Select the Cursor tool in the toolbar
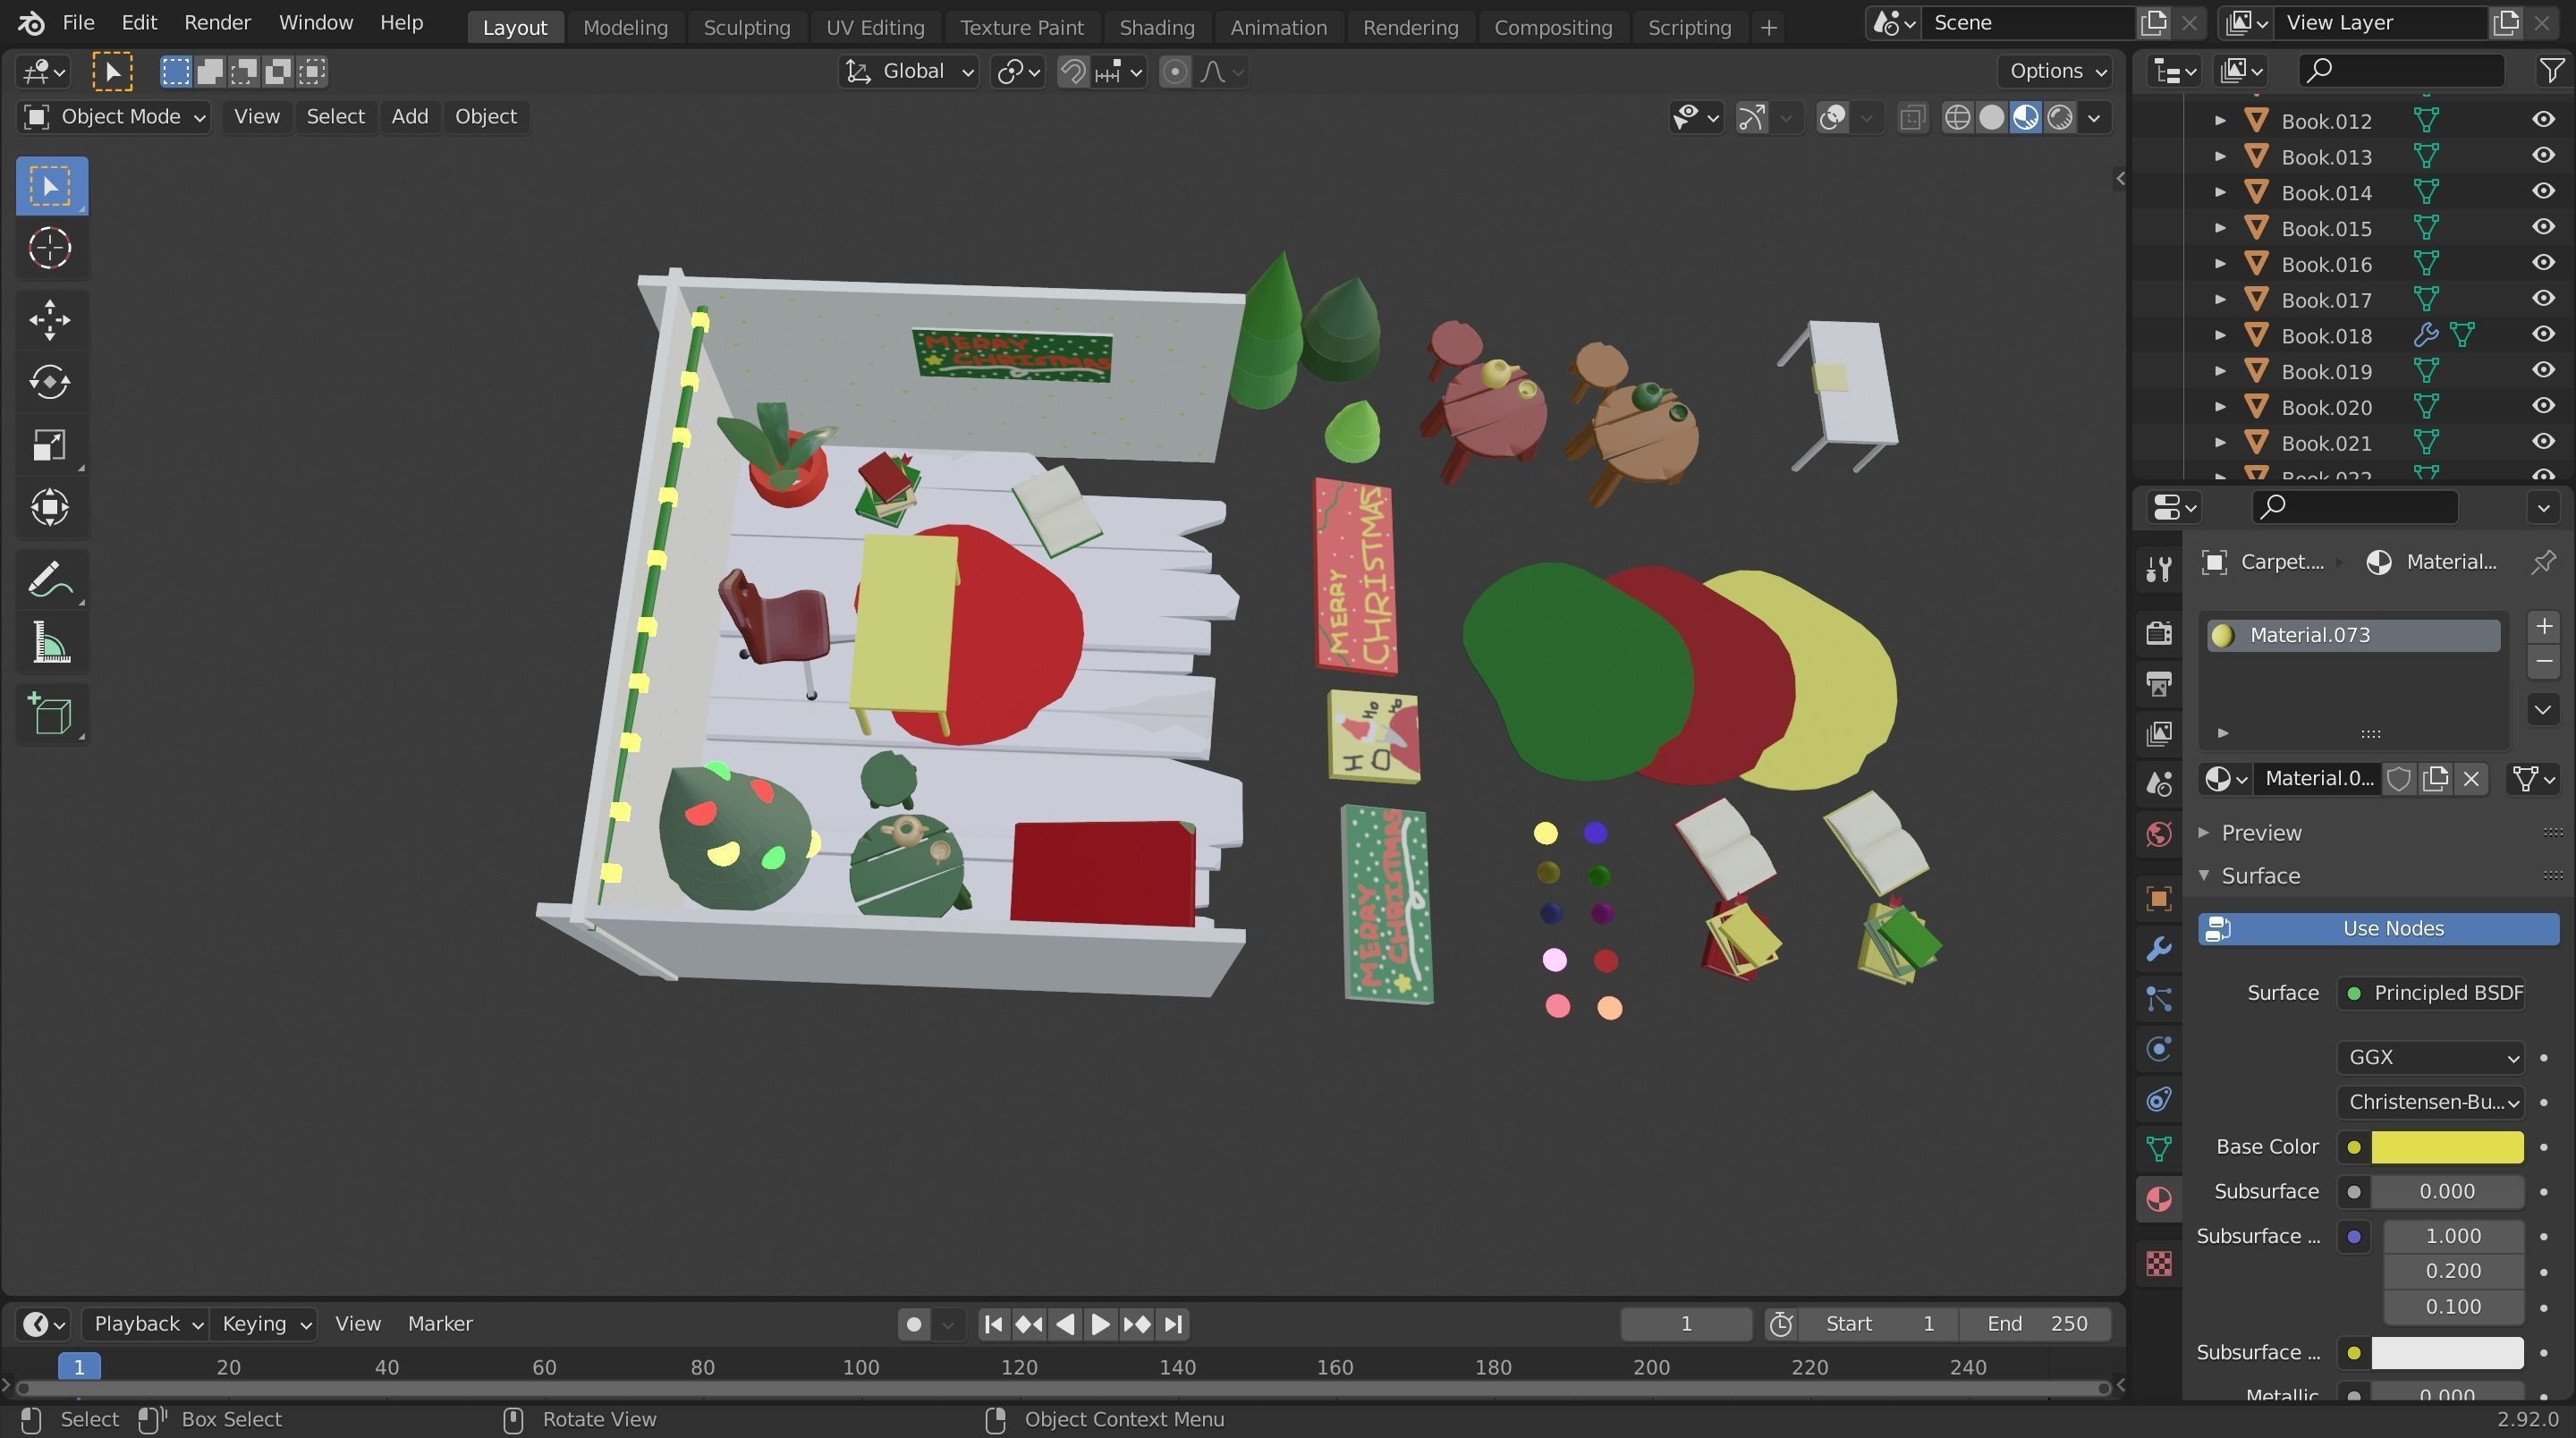The image size is (2576, 1438). pyautogui.click(x=50, y=248)
